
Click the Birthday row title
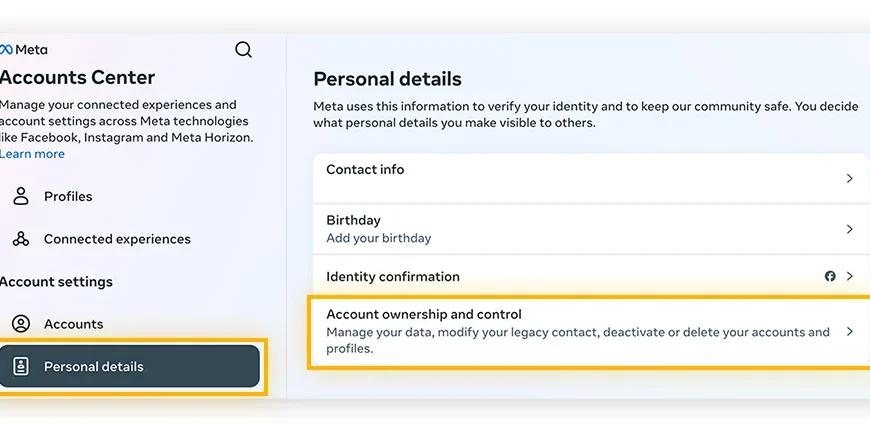(x=353, y=220)
